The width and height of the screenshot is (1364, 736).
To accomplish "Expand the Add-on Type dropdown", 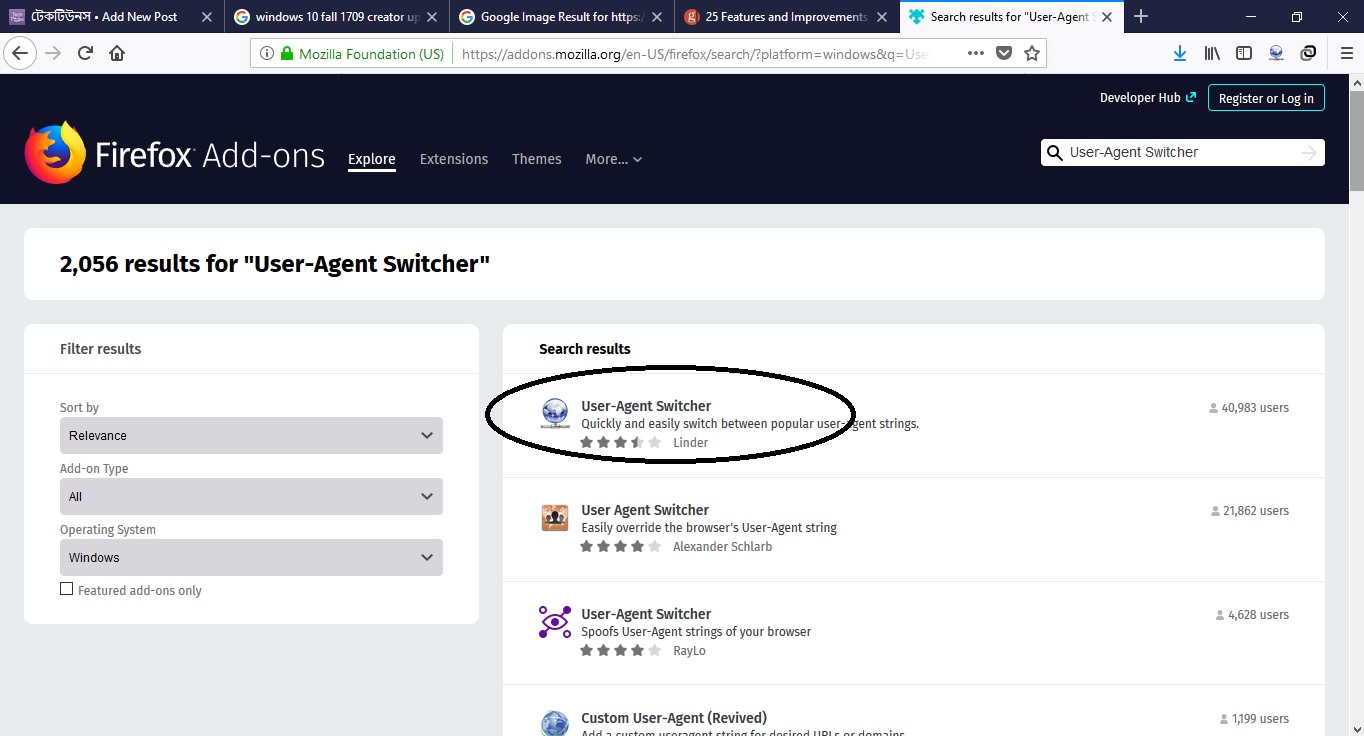I will point(251,497).
